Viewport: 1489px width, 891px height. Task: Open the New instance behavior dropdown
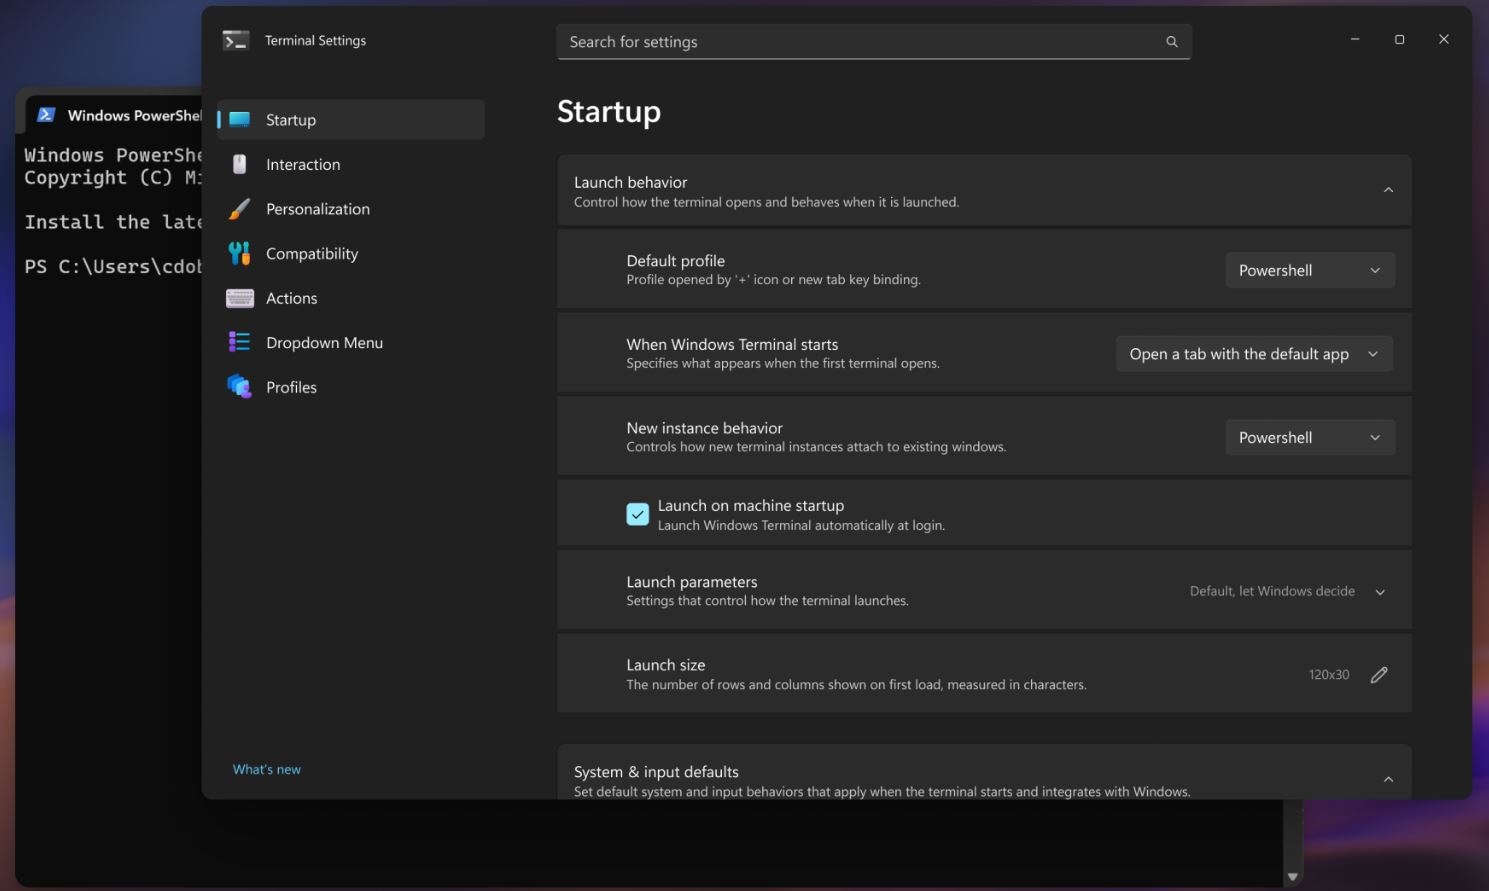tap(1309, 436)
